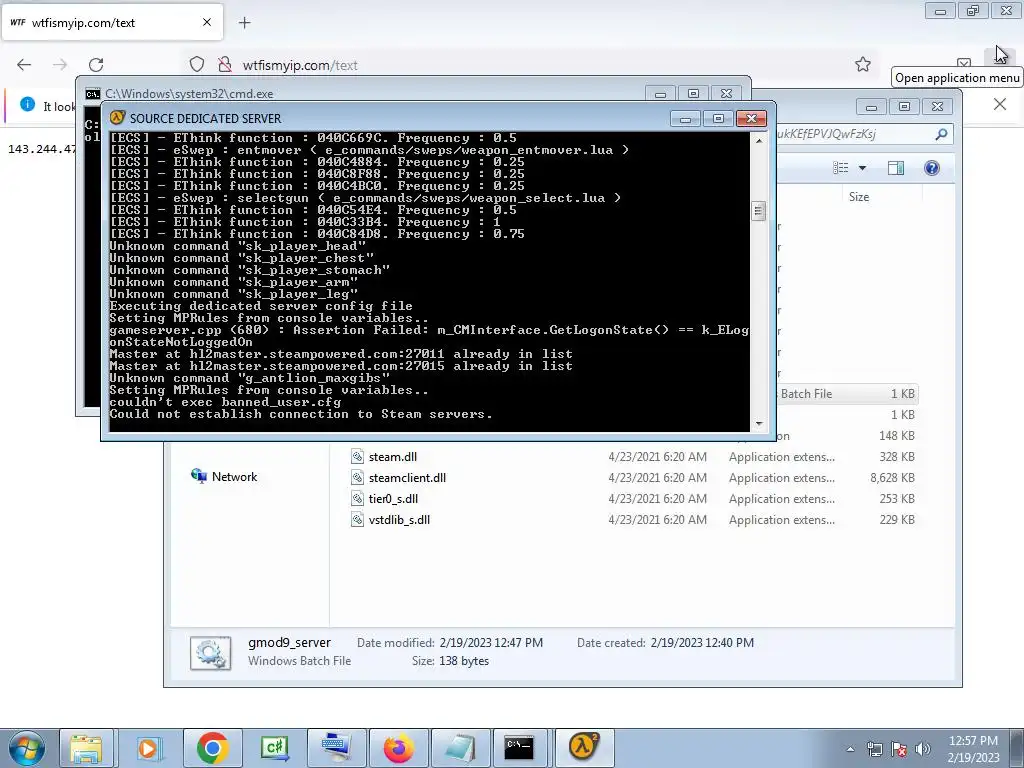Select tier0_s.dll in file list

393,498
